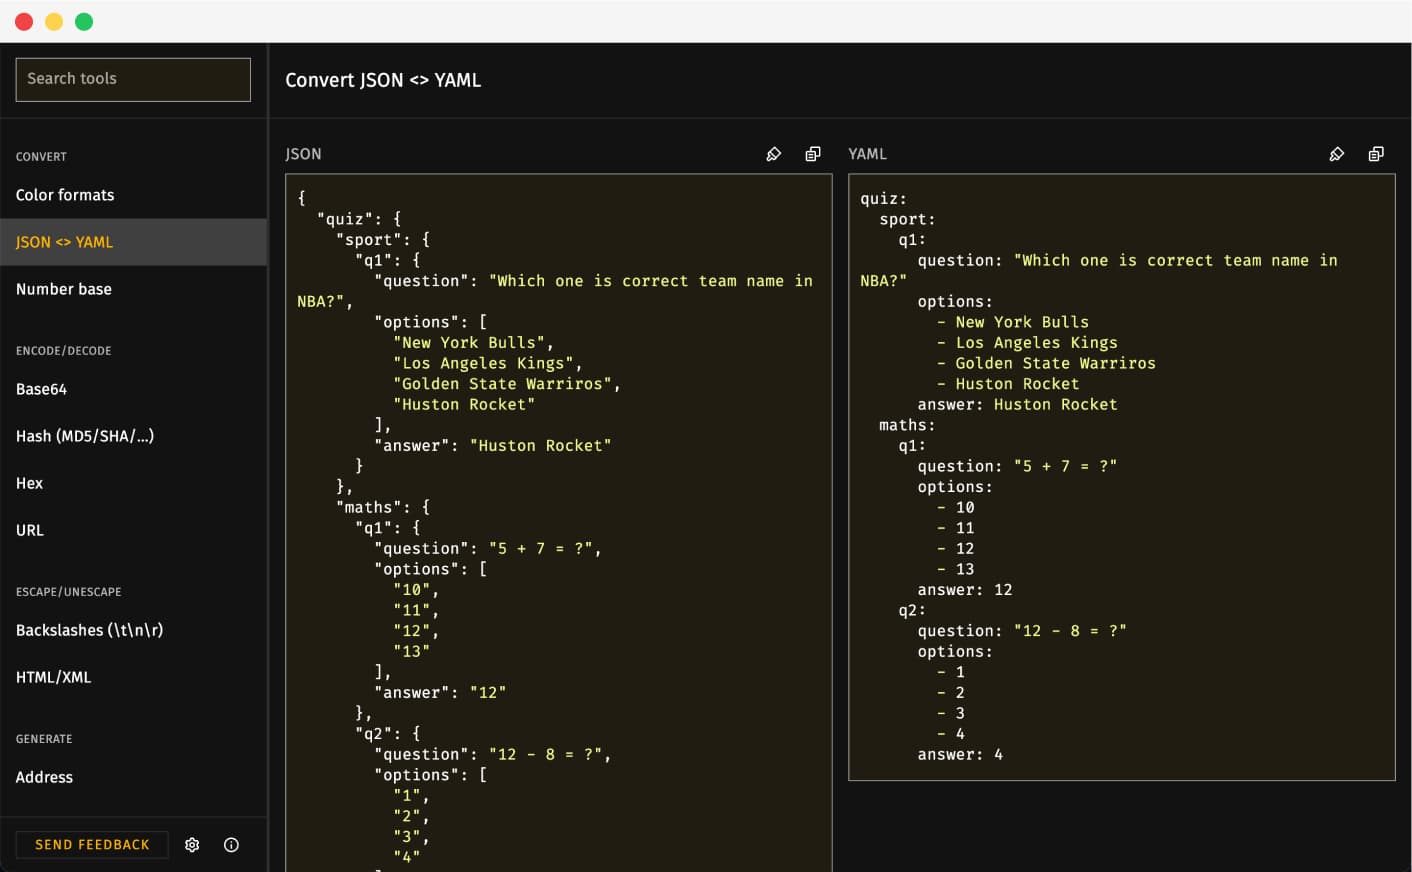This screenshot has height=872, width=1412.
Task: Click the "Los Angeles Kings" YAML option
Action: 1036,343
